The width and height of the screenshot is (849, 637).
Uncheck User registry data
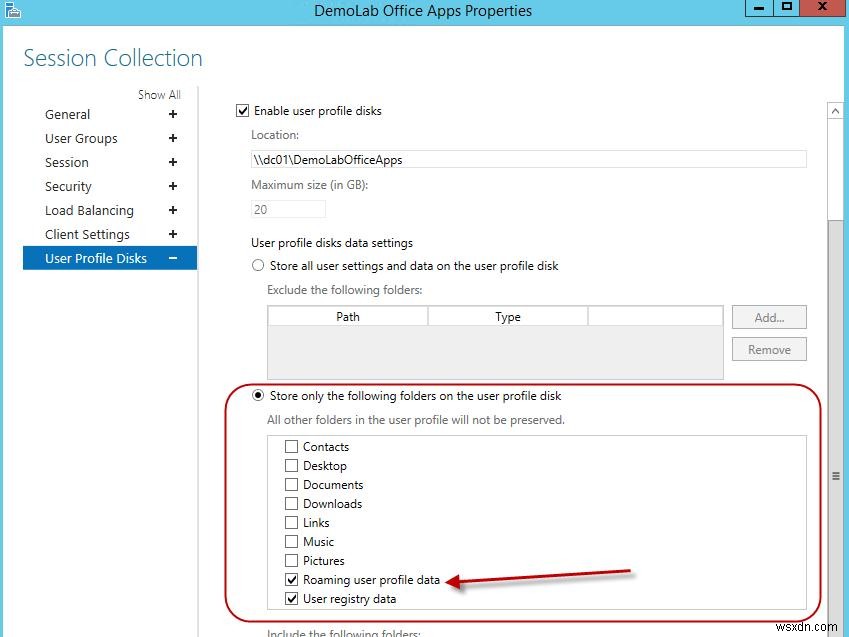(290, 598)
